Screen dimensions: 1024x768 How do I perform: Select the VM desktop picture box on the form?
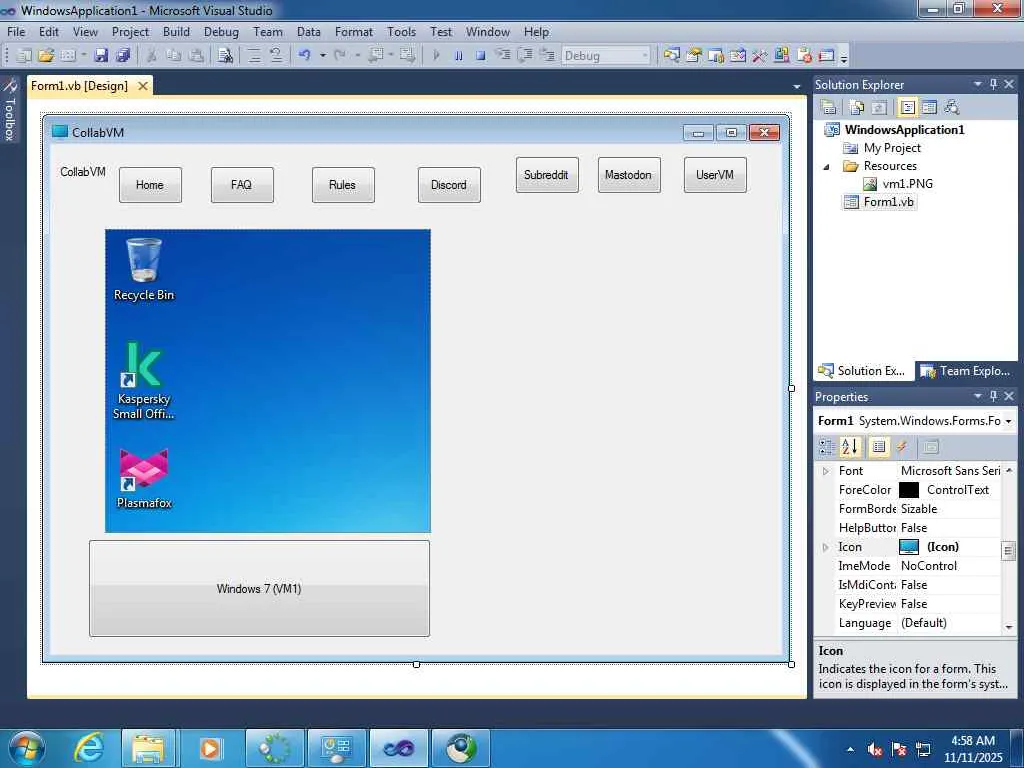click(x=268, y=381)
